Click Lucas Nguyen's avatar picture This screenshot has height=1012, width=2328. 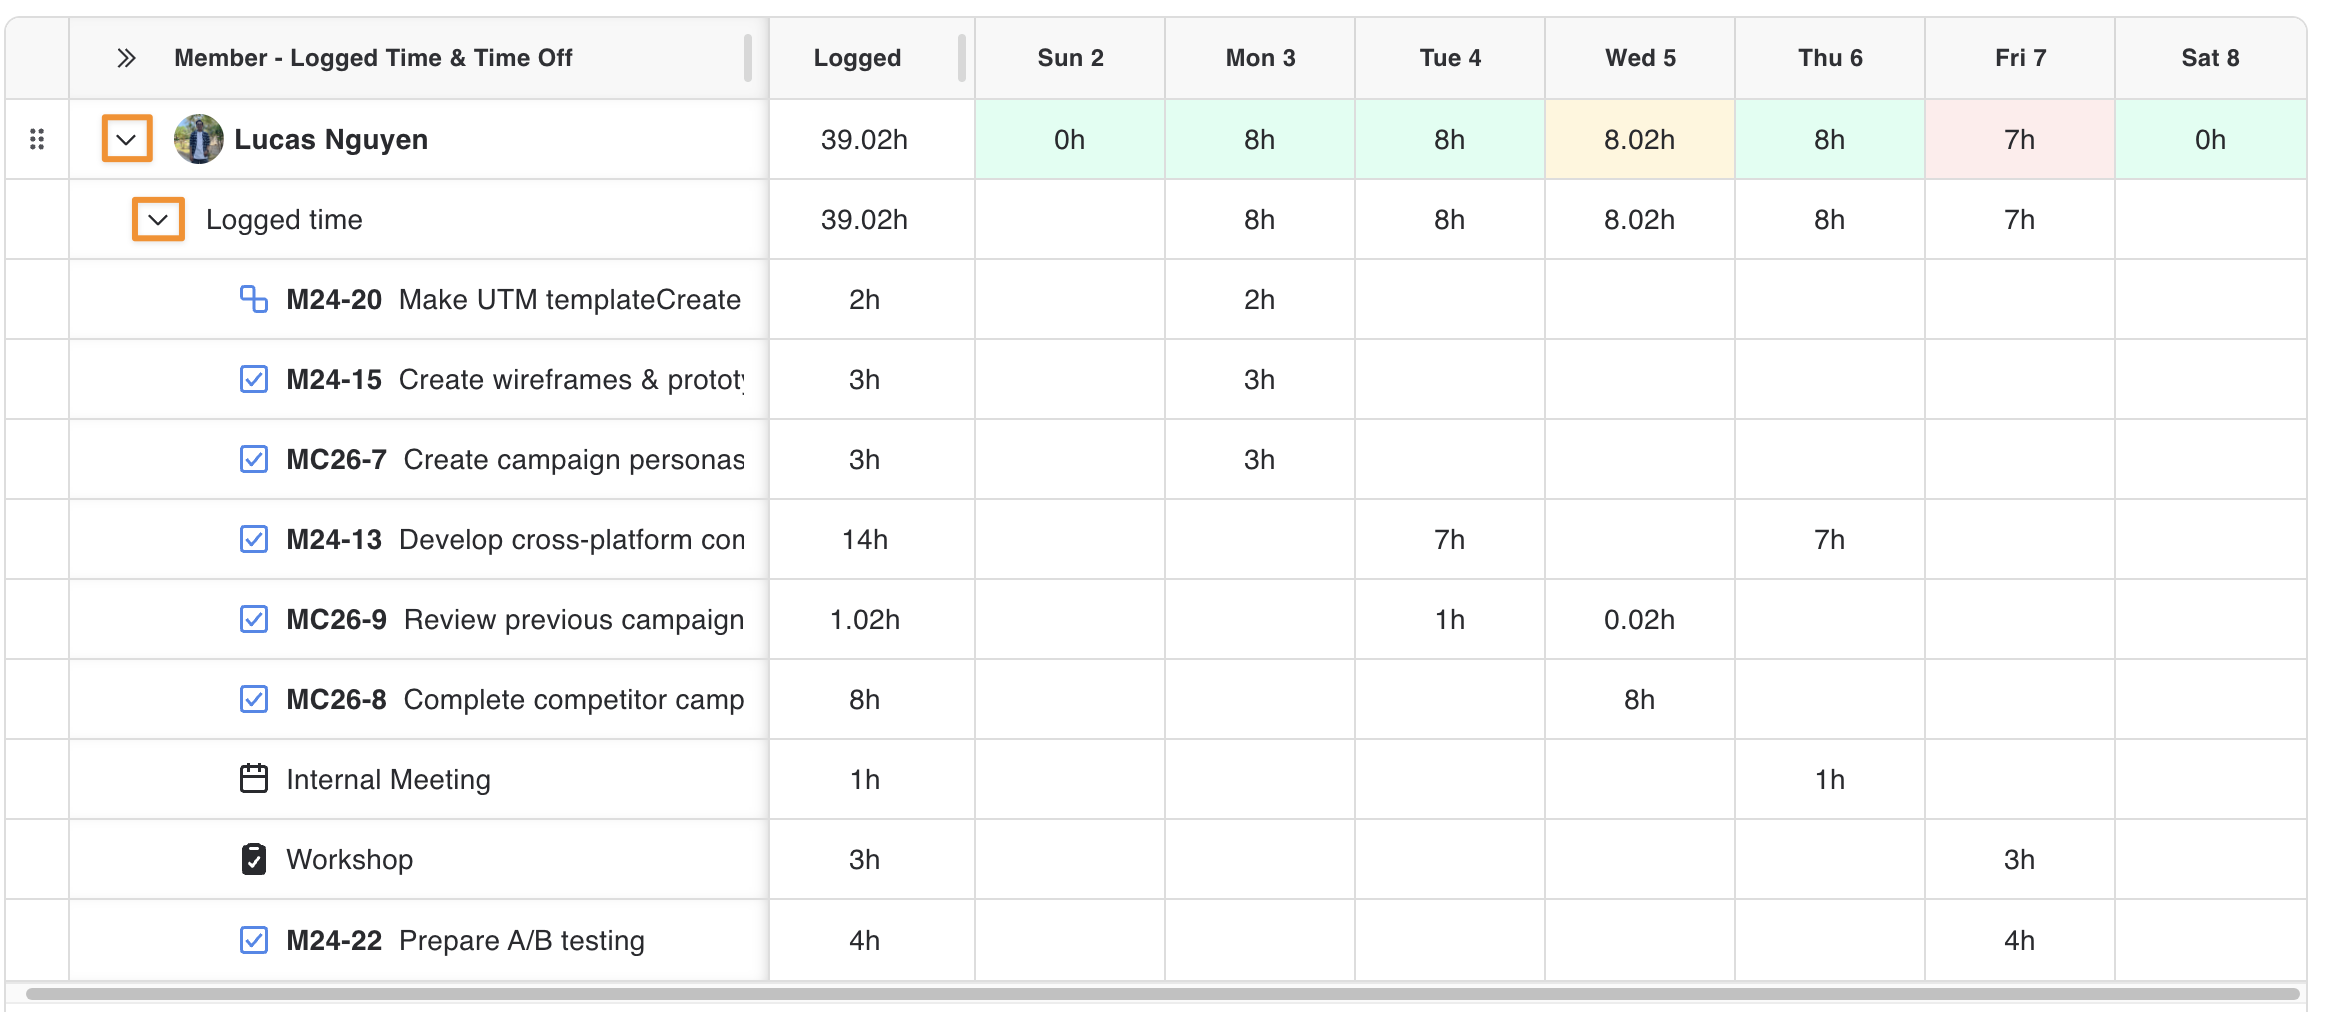(198, 139)
